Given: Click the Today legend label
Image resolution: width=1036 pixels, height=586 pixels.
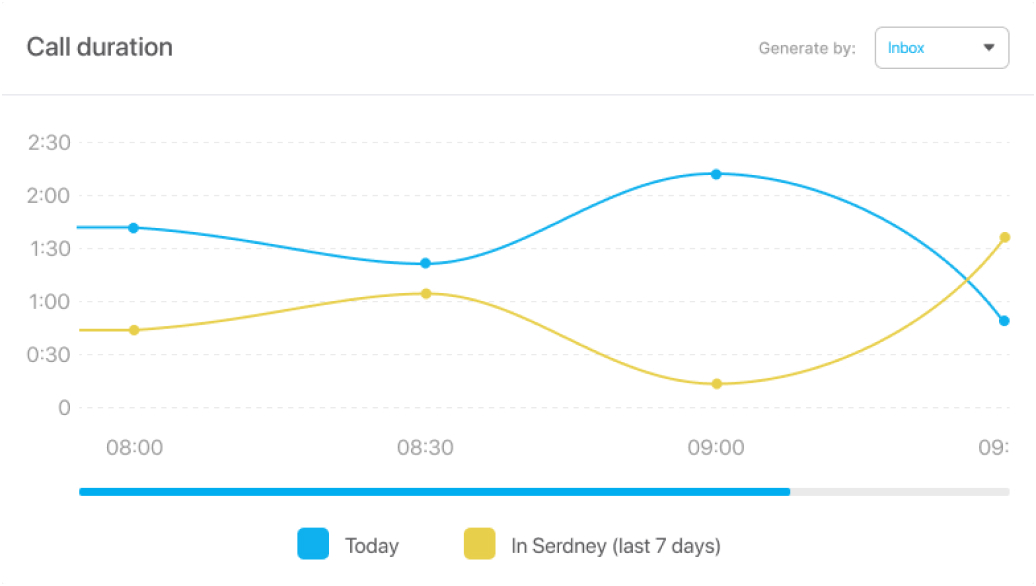Looking at the screenshot, I should (x=372, y=546).
